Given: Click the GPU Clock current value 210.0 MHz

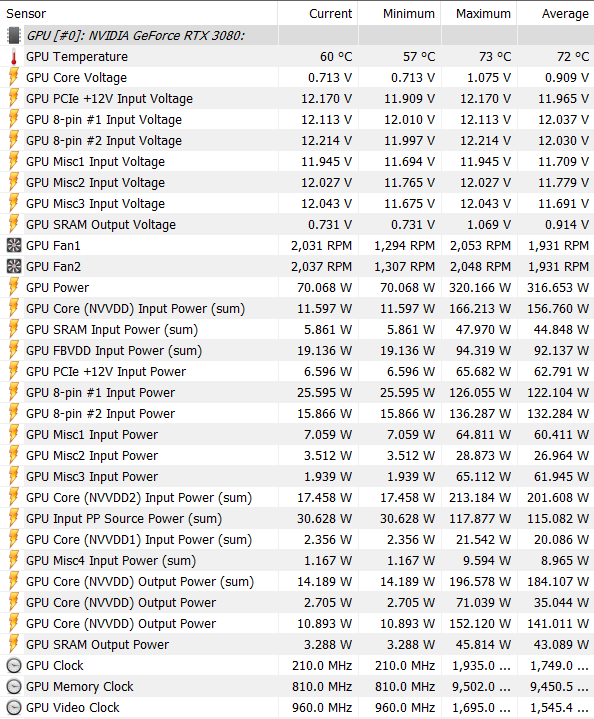Looking at the screenshot, I should point(322,666).
